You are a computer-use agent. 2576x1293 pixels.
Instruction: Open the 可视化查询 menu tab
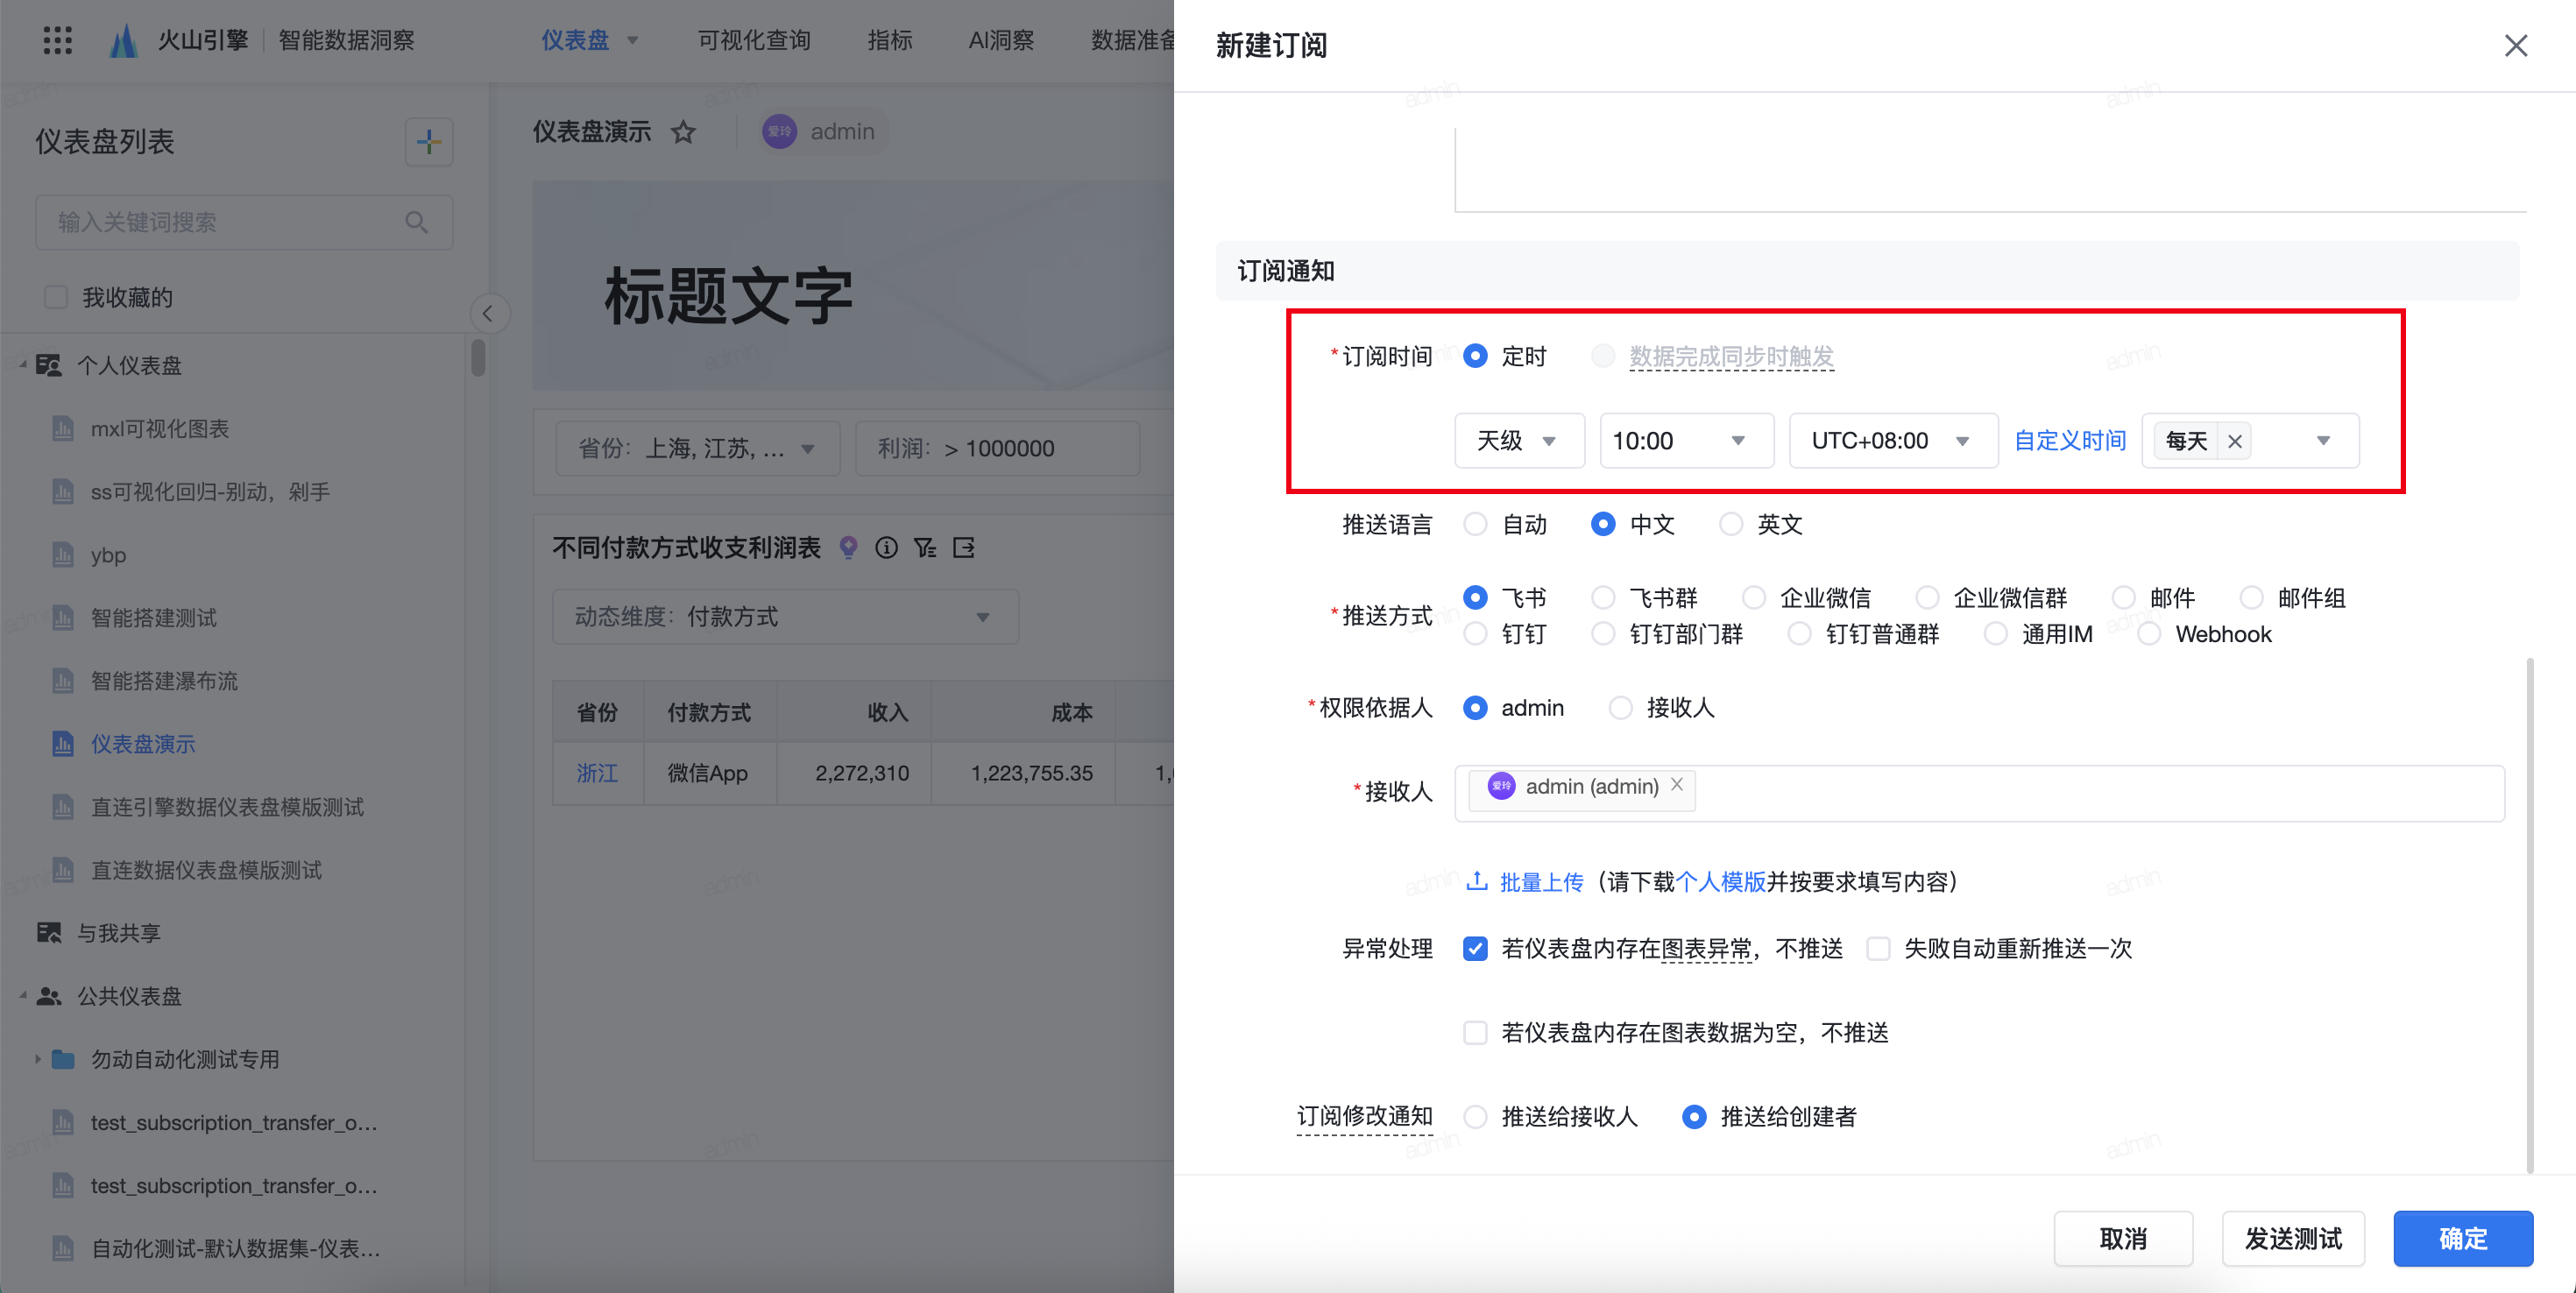point(754,40)
